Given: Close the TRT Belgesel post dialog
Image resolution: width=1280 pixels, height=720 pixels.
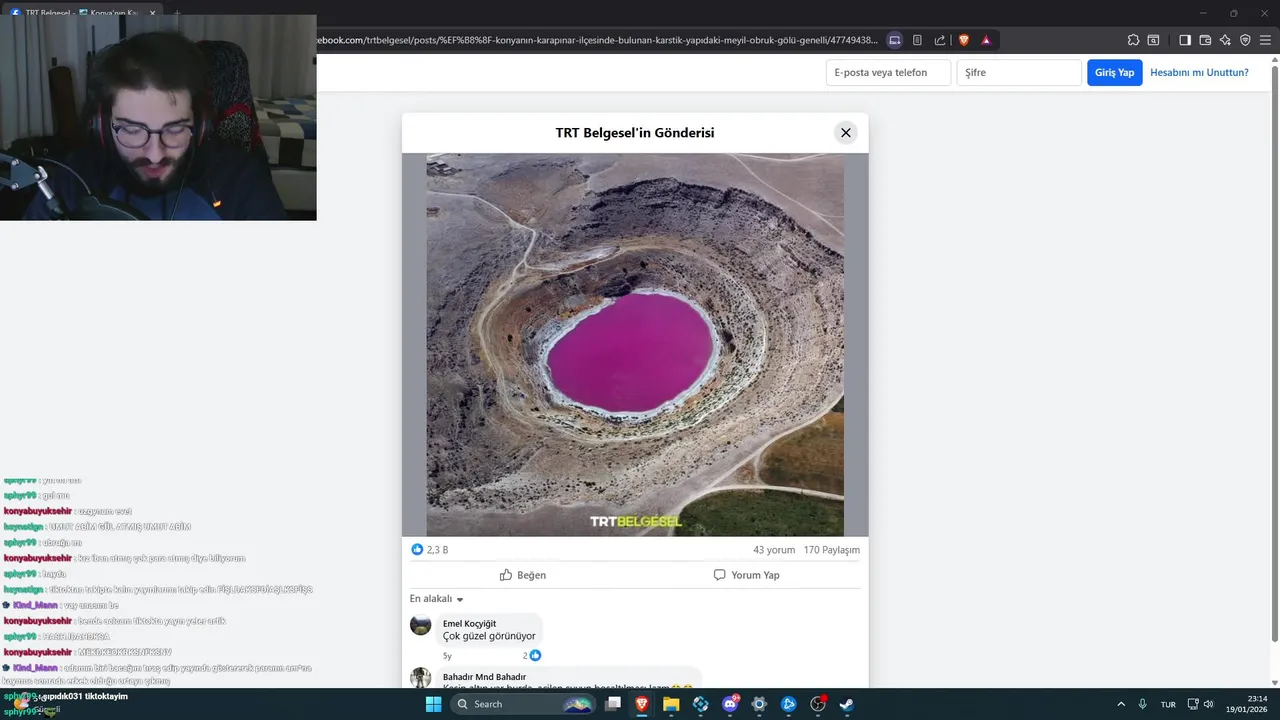Looking at the screenshot, I should [x=845, y=132].
